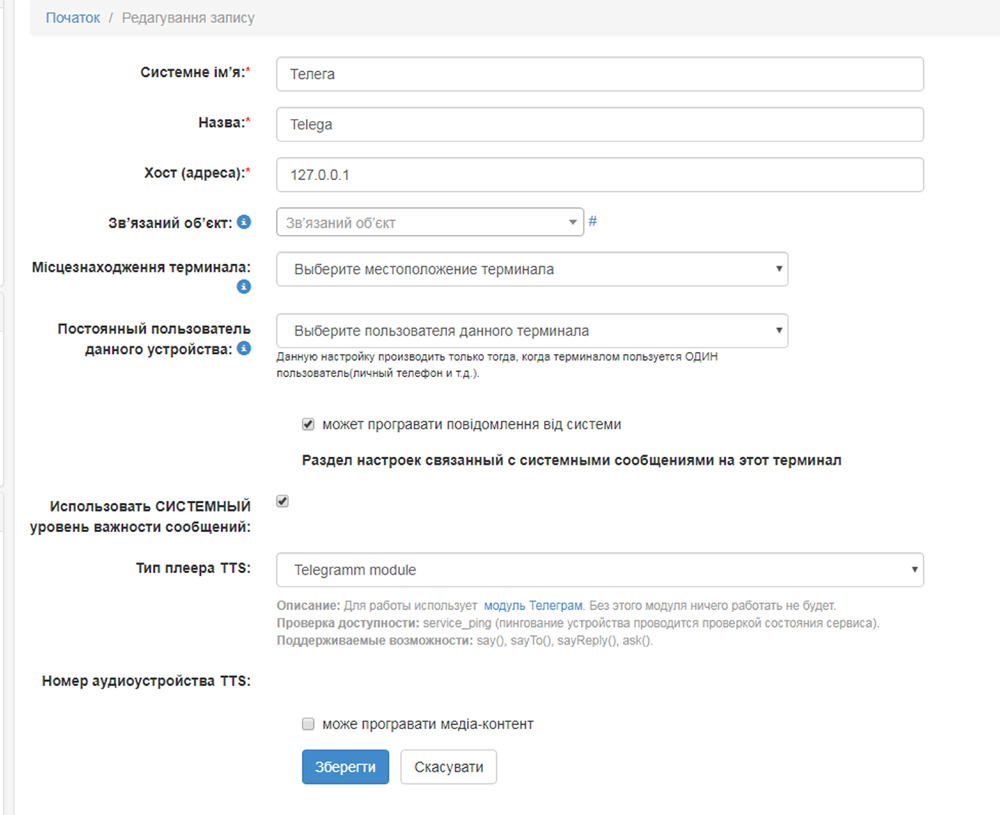Click the # link beside linked object dropdown
Screen dimensions: 1000x815
(593, 221)
